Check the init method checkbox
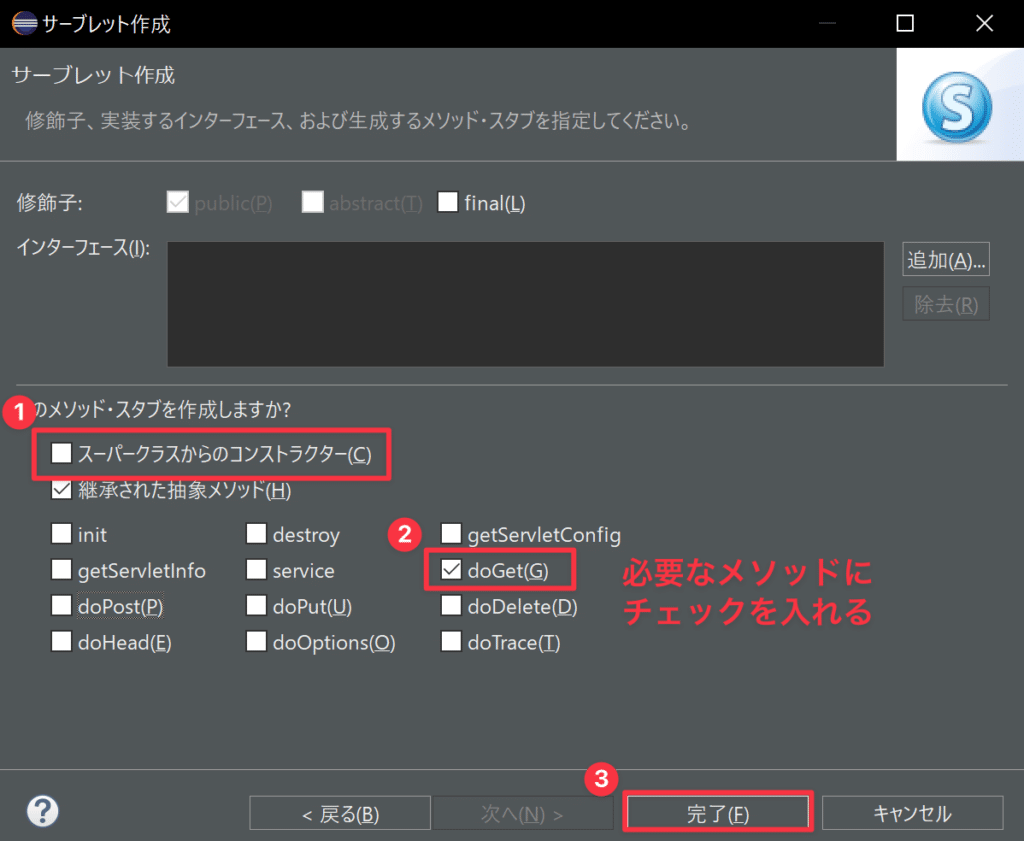Screen dimensions: 1024x841 click(x=62, y=535)
